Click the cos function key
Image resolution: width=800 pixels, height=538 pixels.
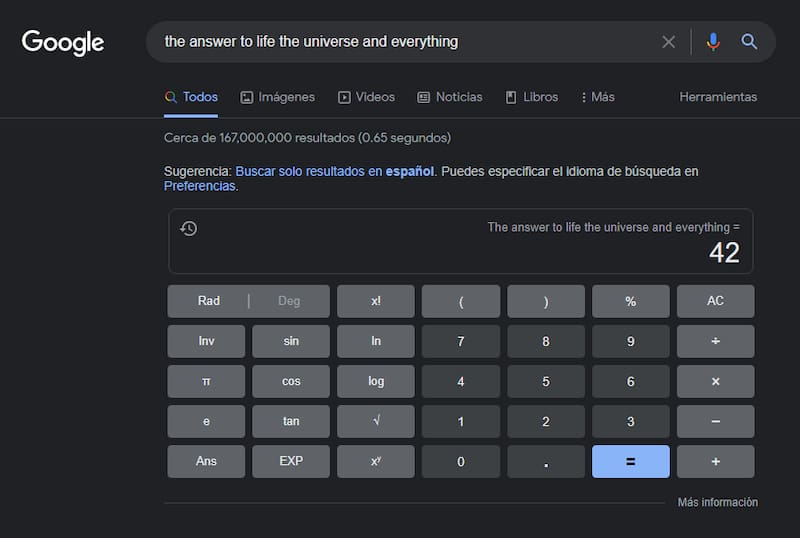[291, 381]
